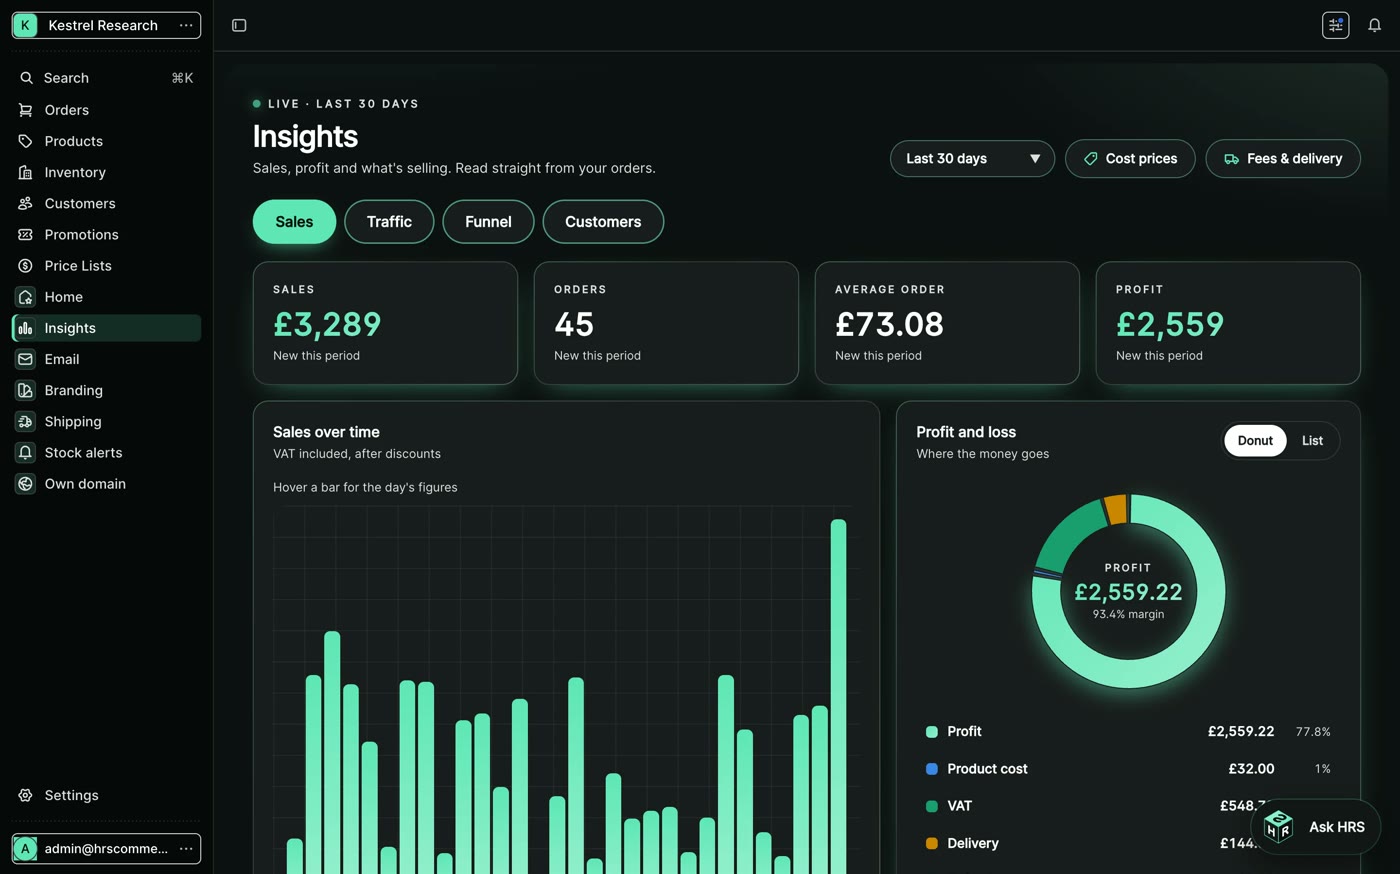Click the Product cost £32.00 value

[x=1251, y=769]
